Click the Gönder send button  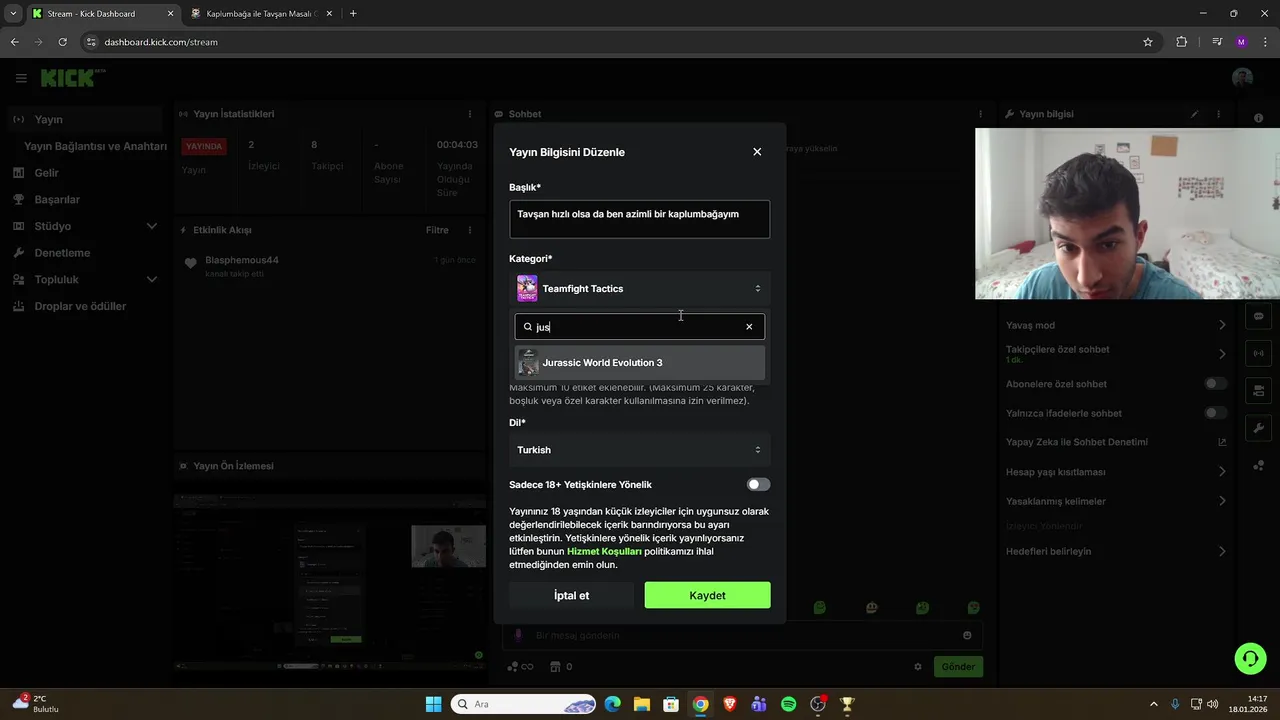pos(957,667)
